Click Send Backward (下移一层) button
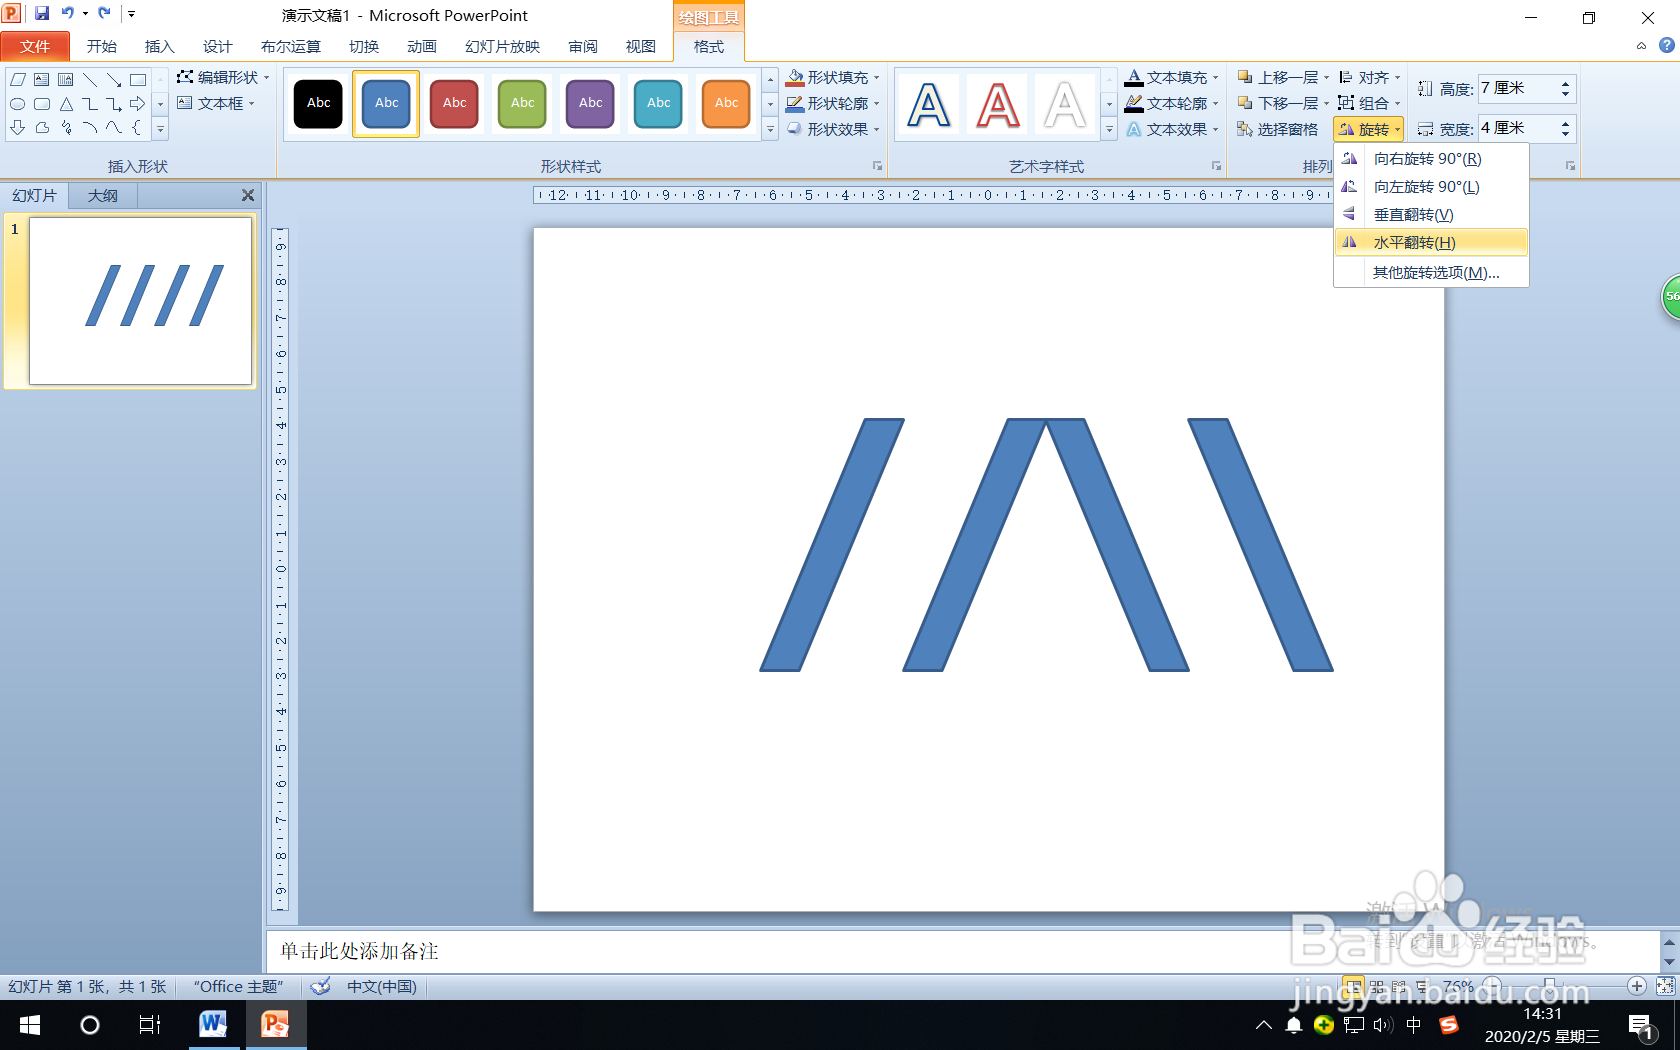 tap(1283, 104)
